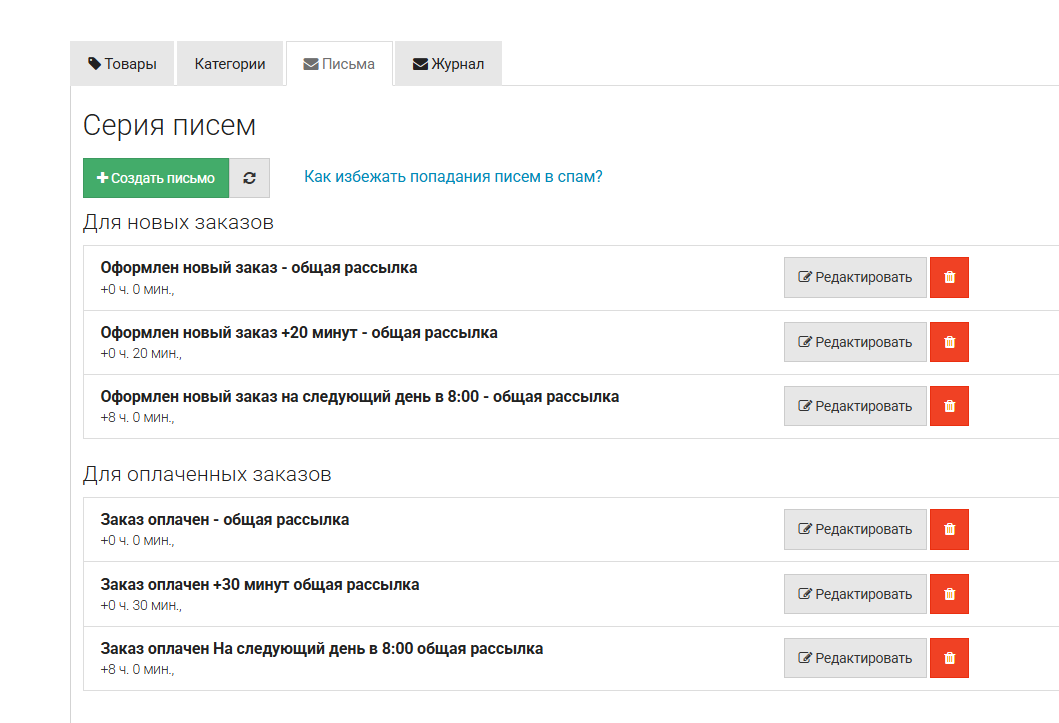Edit 'Заказ оплачен +30 минут общая рассылка'
The image size is (1059, 723).
[855, 594]
